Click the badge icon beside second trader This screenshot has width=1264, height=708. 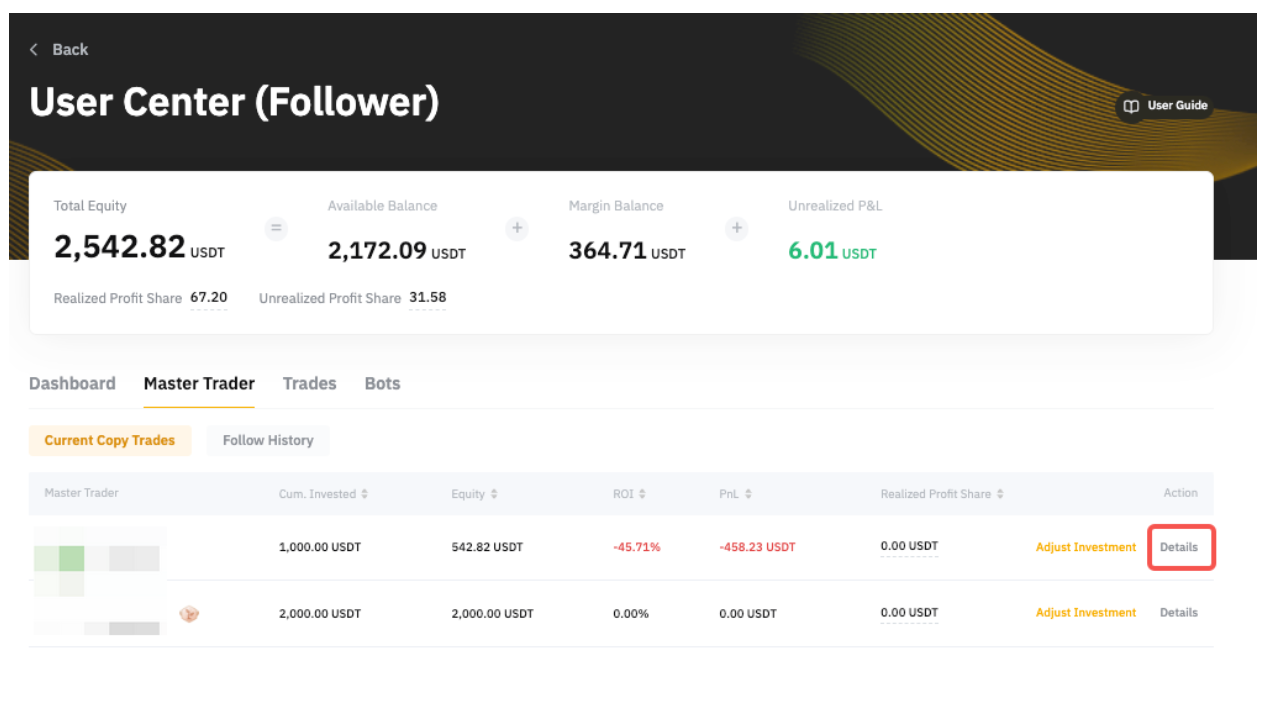click(189, 613)
